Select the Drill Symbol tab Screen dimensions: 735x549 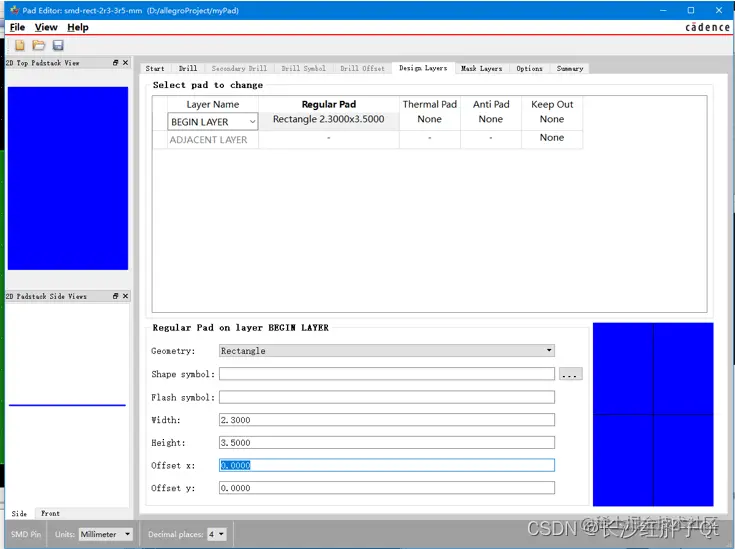pos(304,68)
